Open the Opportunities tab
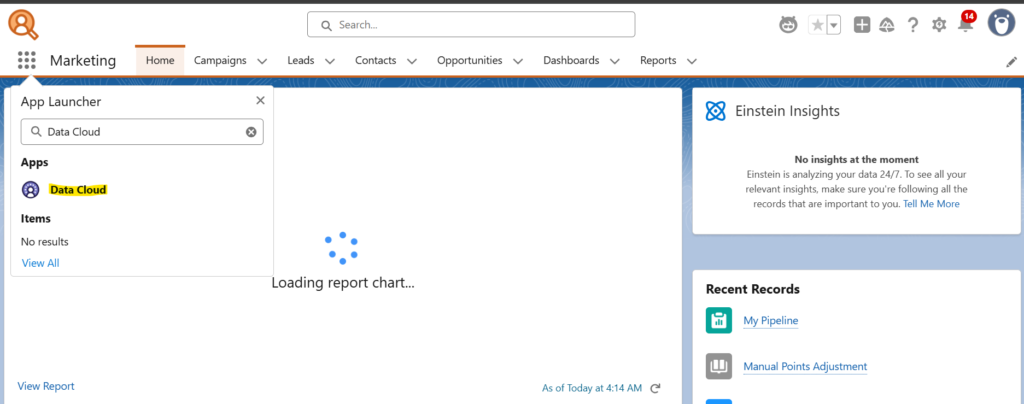The height and width of the screenshot is (404, 1024). pyautogui.click(x=470, y=61)
